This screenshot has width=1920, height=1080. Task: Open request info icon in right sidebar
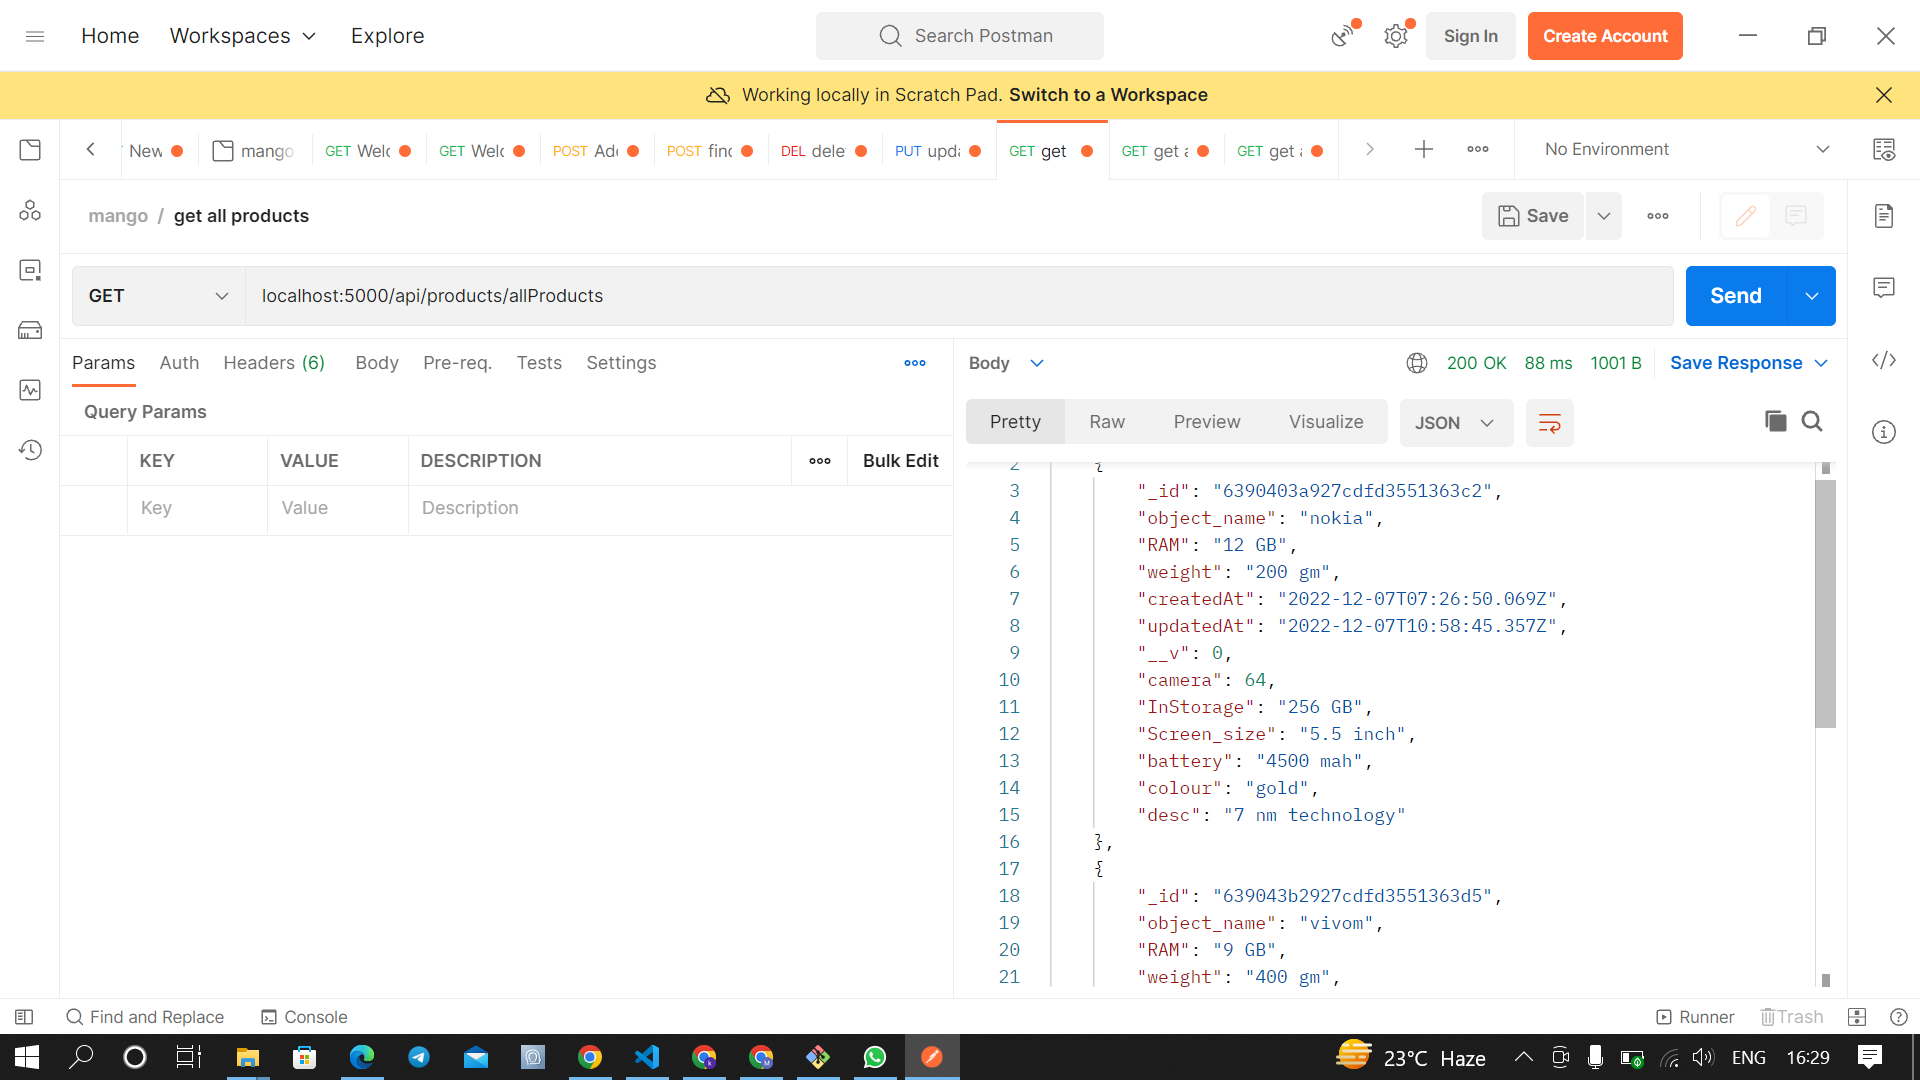(1884, 432)
